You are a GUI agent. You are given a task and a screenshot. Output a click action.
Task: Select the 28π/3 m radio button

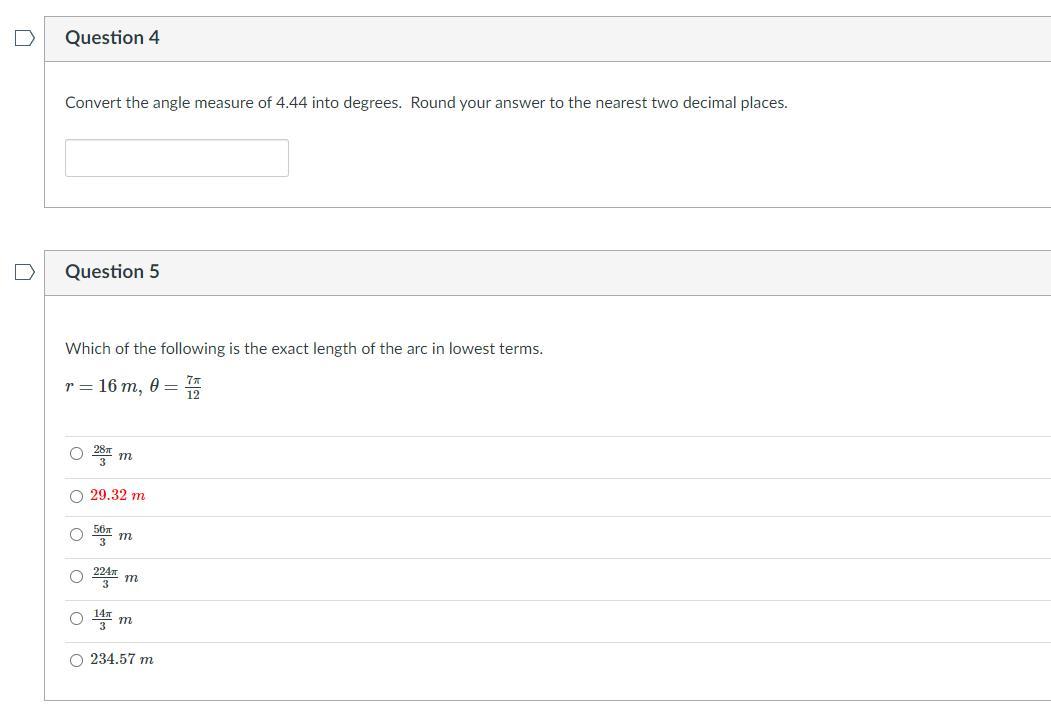pos(77,454)
